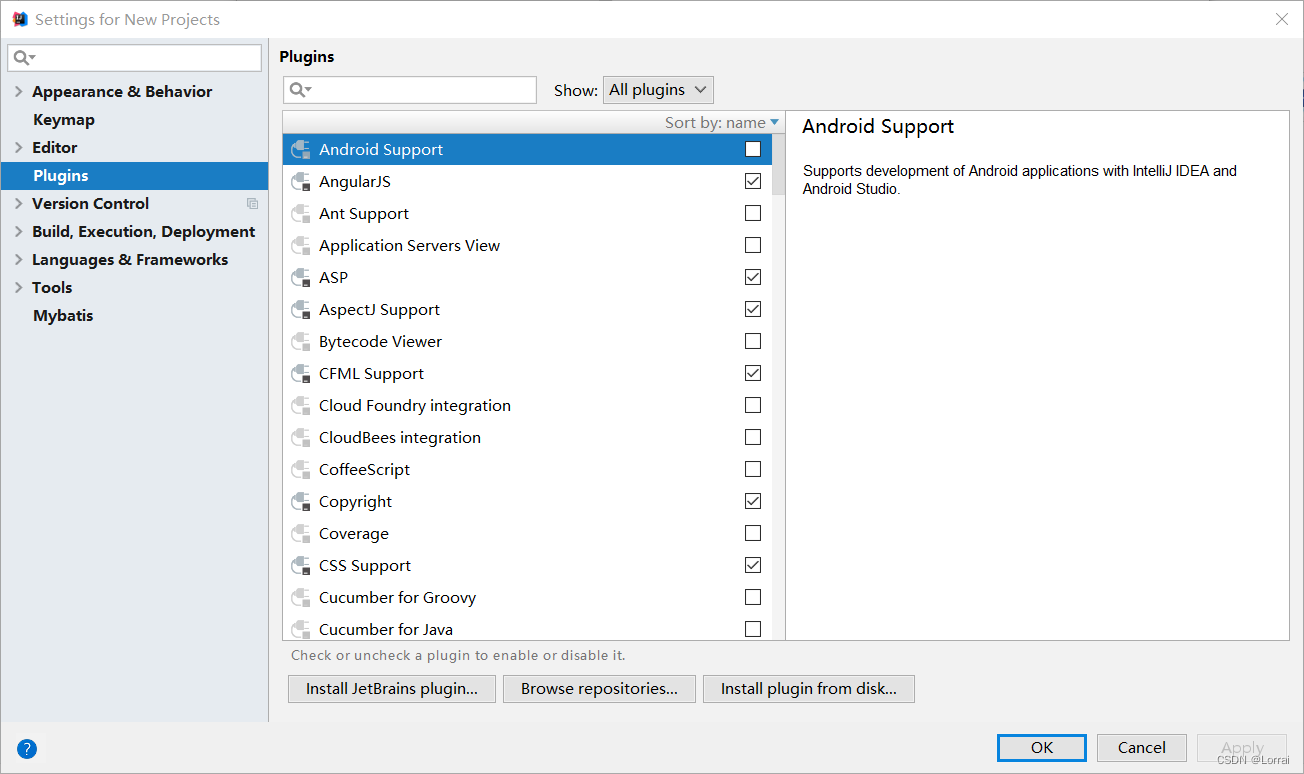Click the Copyright plugin icon
The width and height of the screenshot is (1304, 774).
point(300,502)
